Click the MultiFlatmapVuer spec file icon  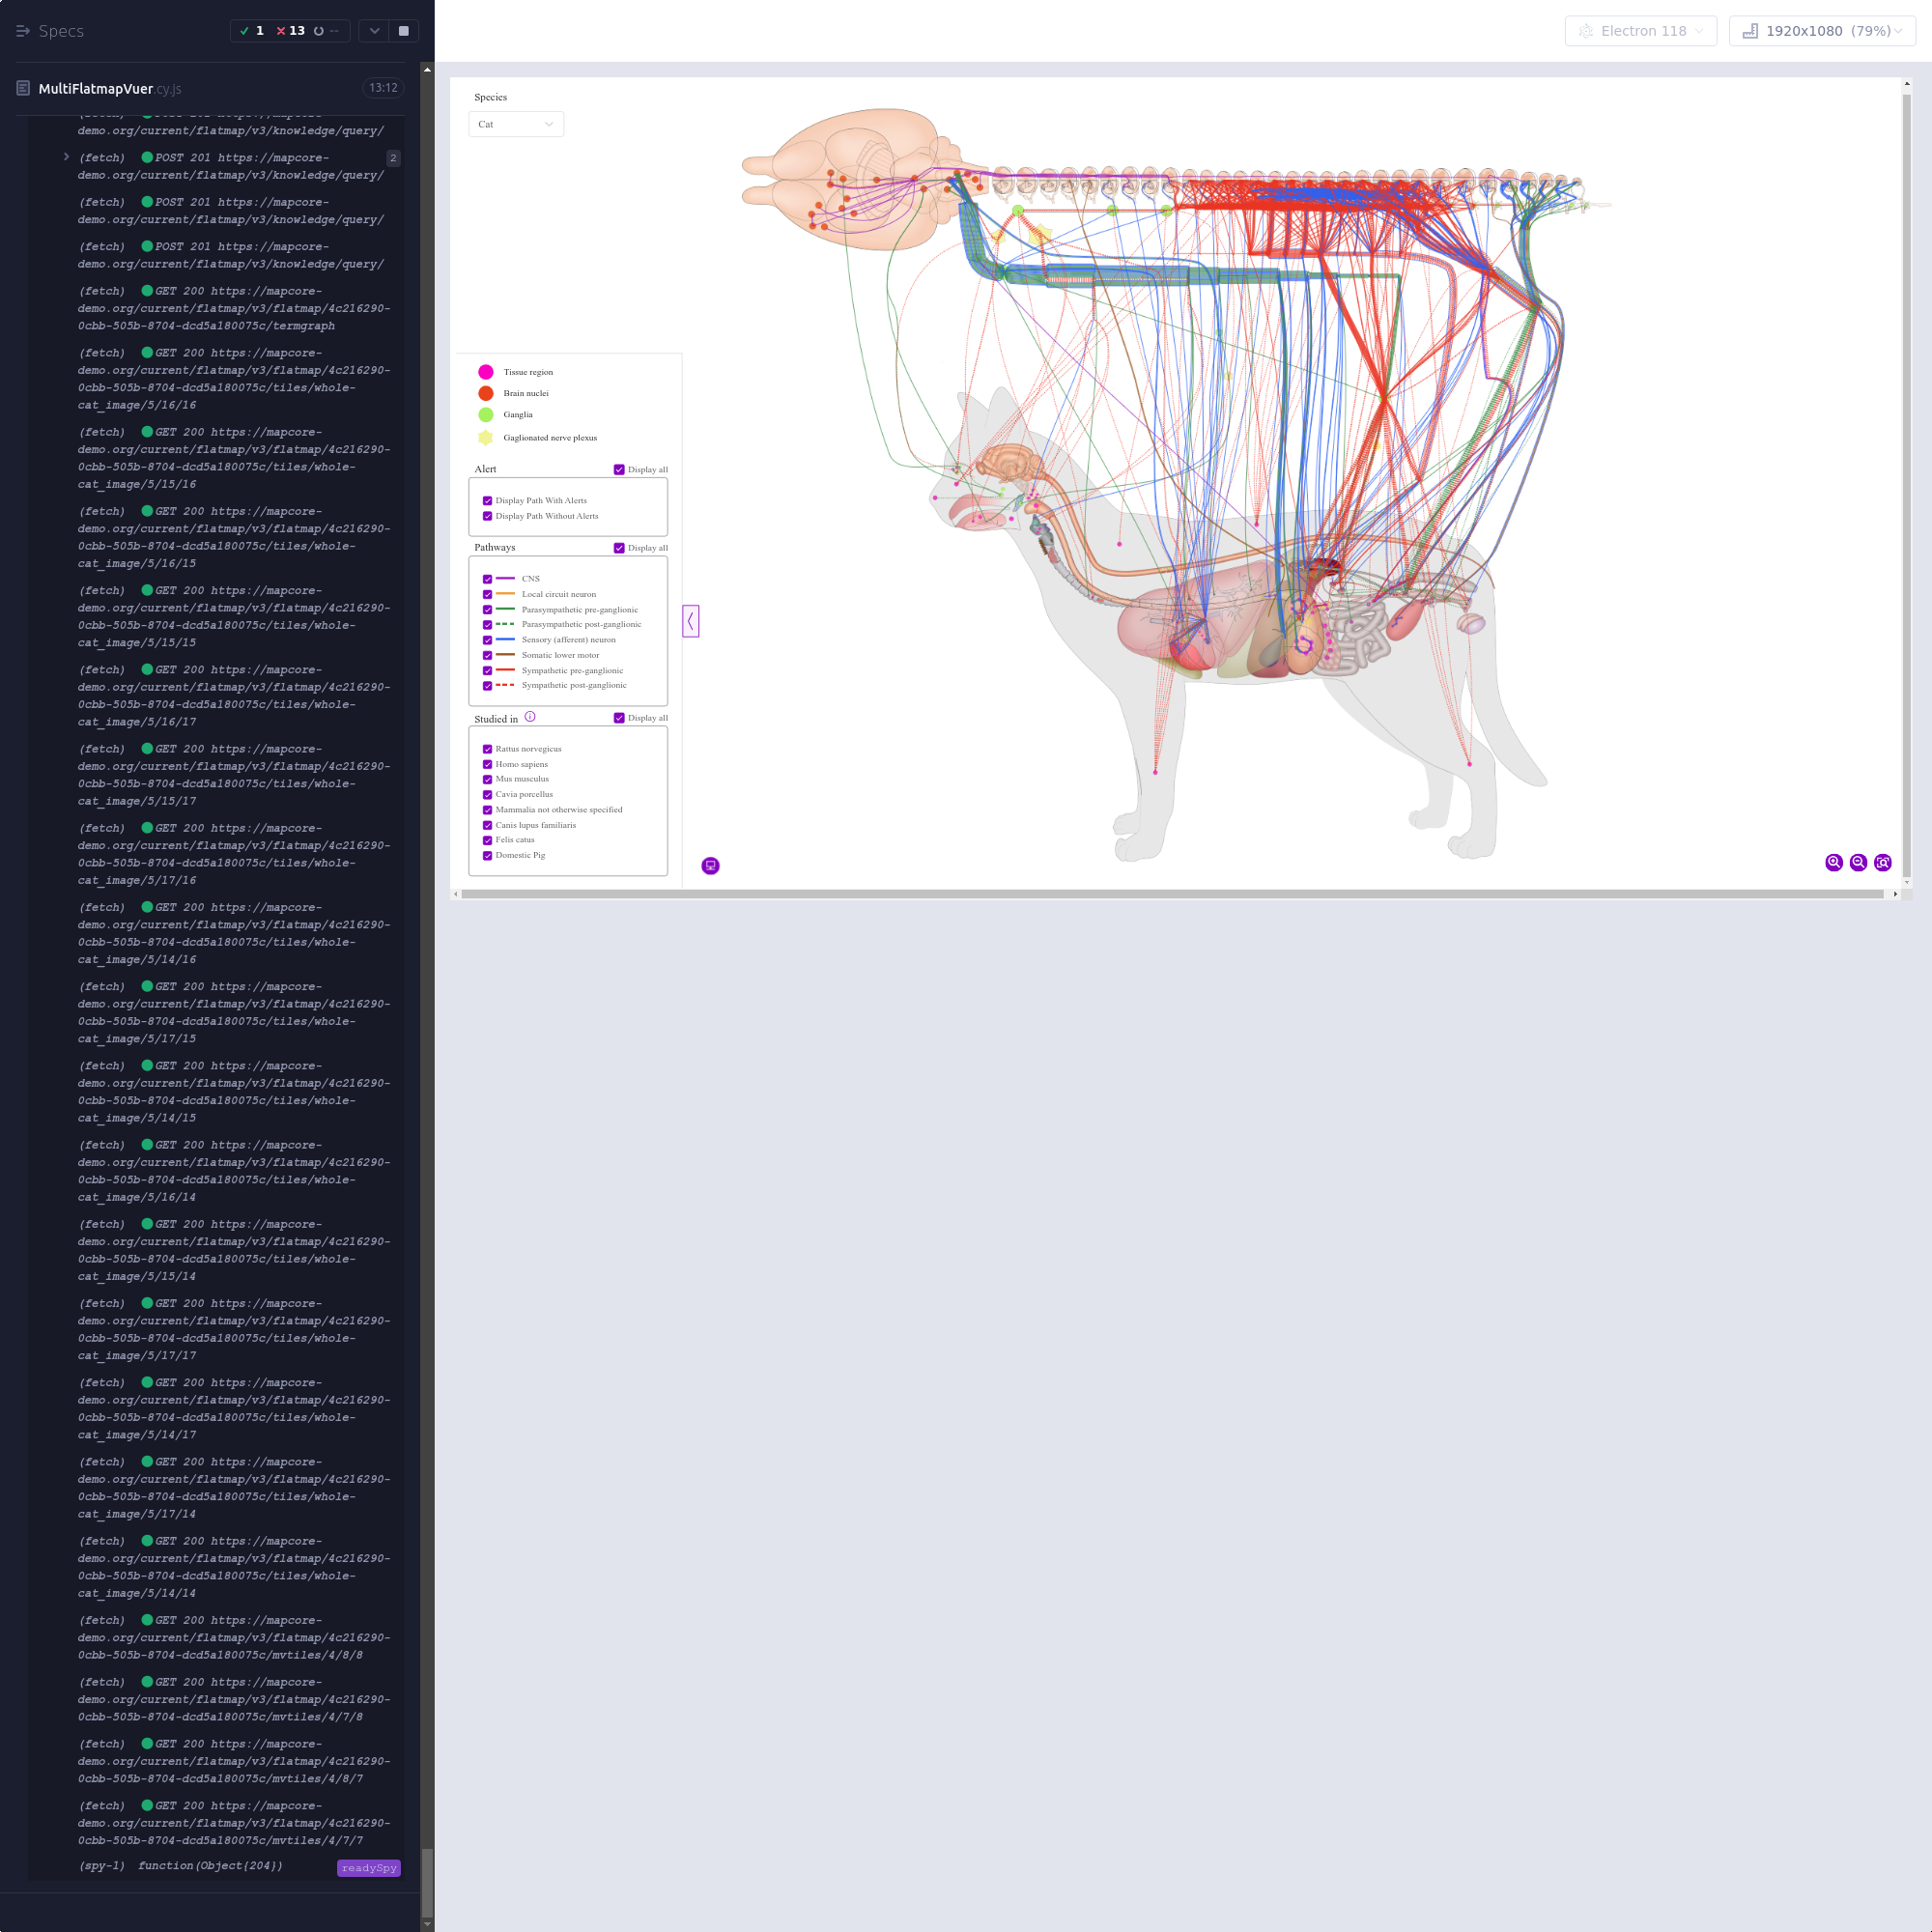pyautogui.click(x=23, y=88)
